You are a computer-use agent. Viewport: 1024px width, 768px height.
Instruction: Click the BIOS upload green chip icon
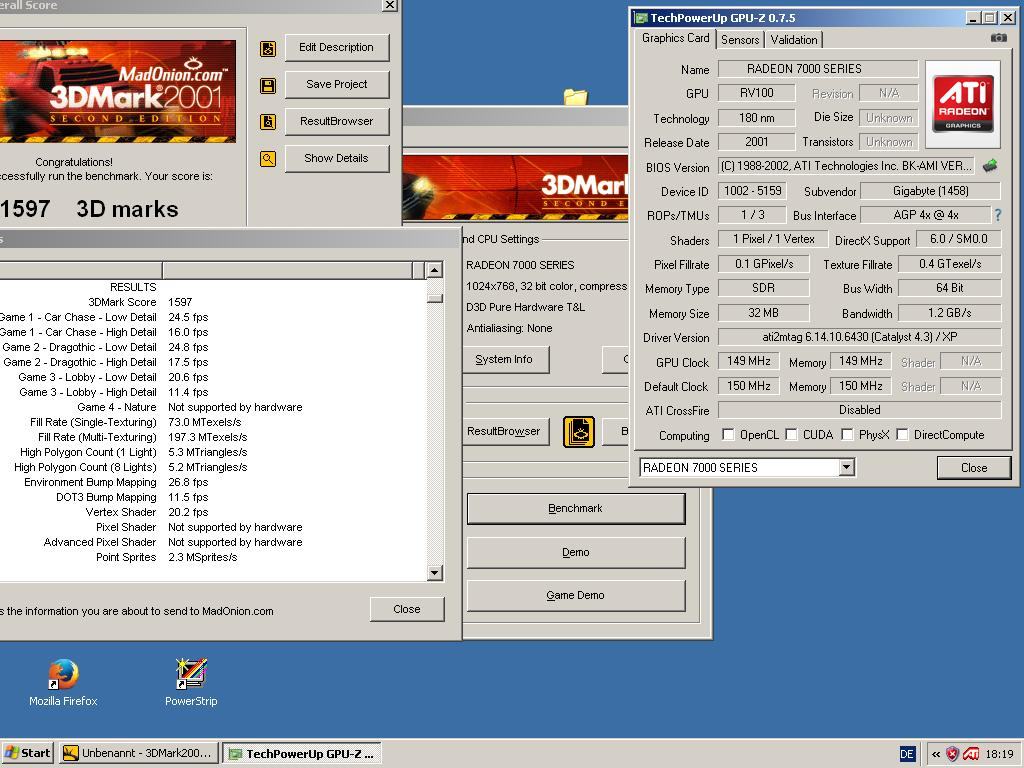990,166
